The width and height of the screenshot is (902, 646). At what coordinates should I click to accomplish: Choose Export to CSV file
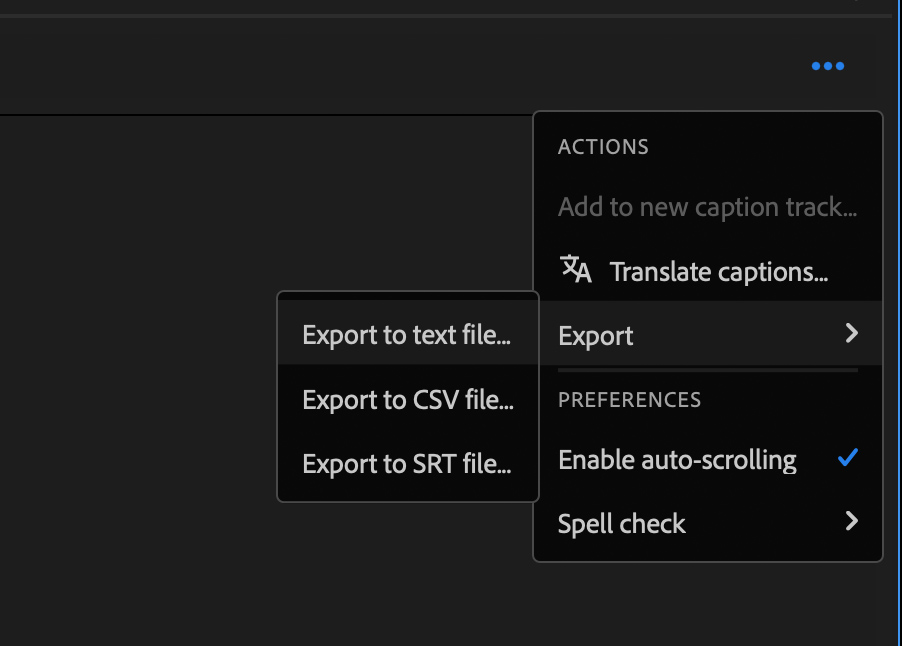[x=408, y=399]
